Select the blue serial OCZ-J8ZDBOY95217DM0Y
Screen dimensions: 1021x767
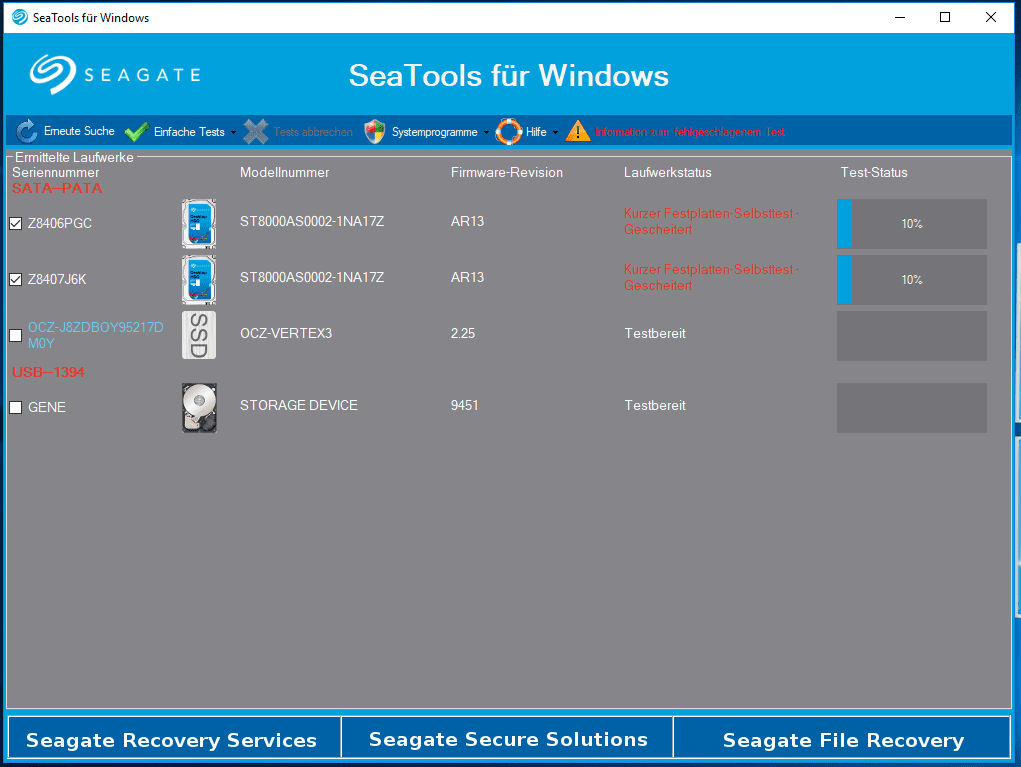pyautogui.click(x=96, y=335)
